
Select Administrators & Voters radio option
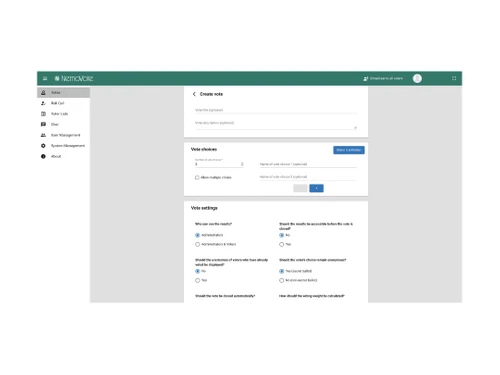(197, 244)
